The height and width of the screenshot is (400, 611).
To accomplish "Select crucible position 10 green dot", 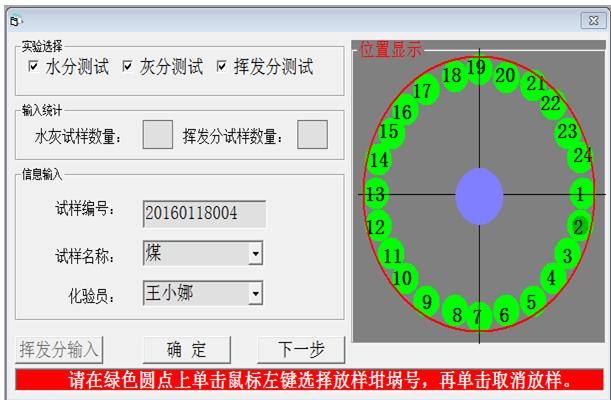I will pos(404,277).
